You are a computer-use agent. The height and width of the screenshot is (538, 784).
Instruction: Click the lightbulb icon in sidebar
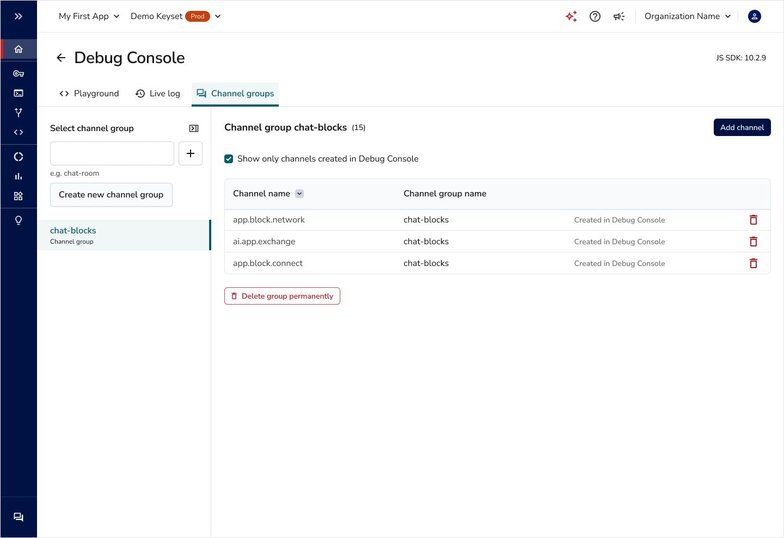(18, 220)
